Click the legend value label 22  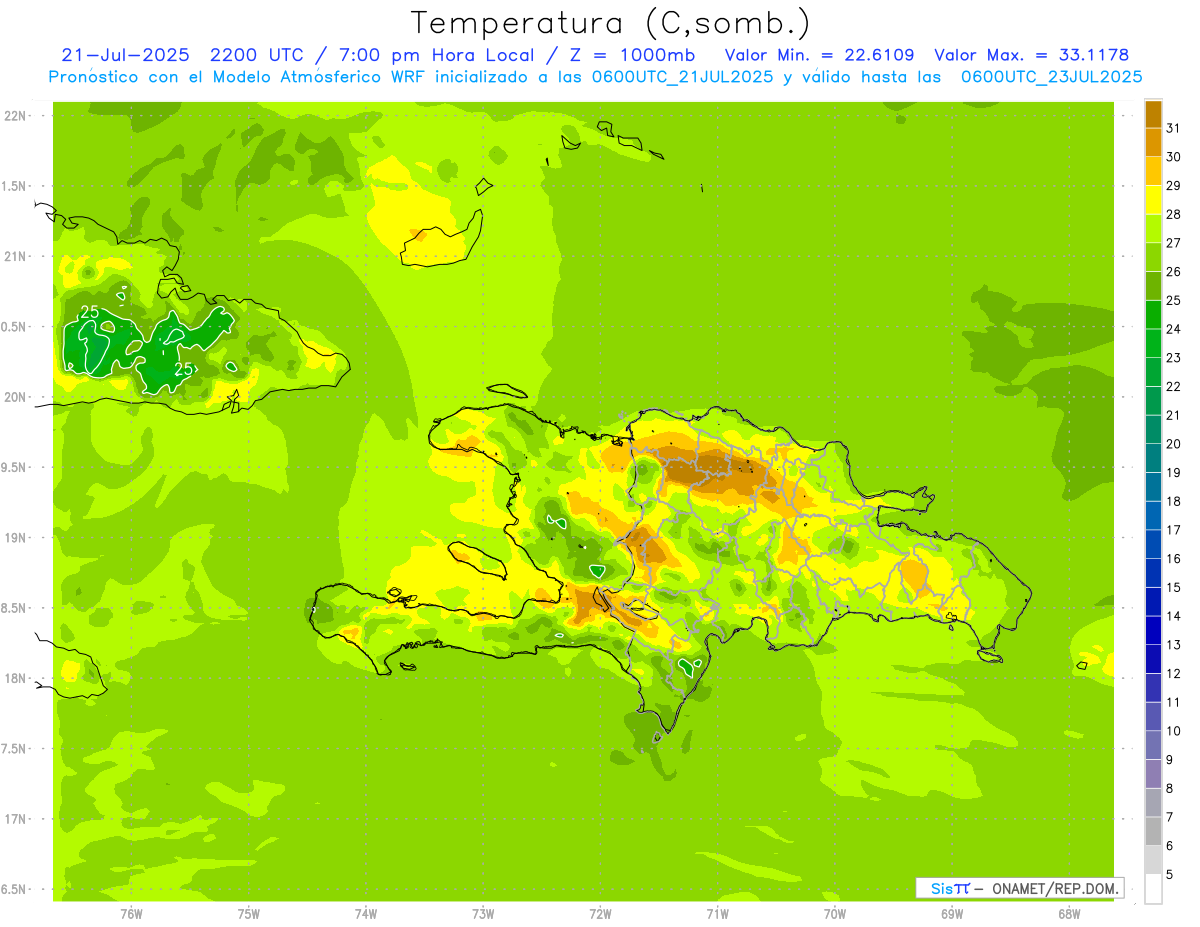(x=1173, y=386)
